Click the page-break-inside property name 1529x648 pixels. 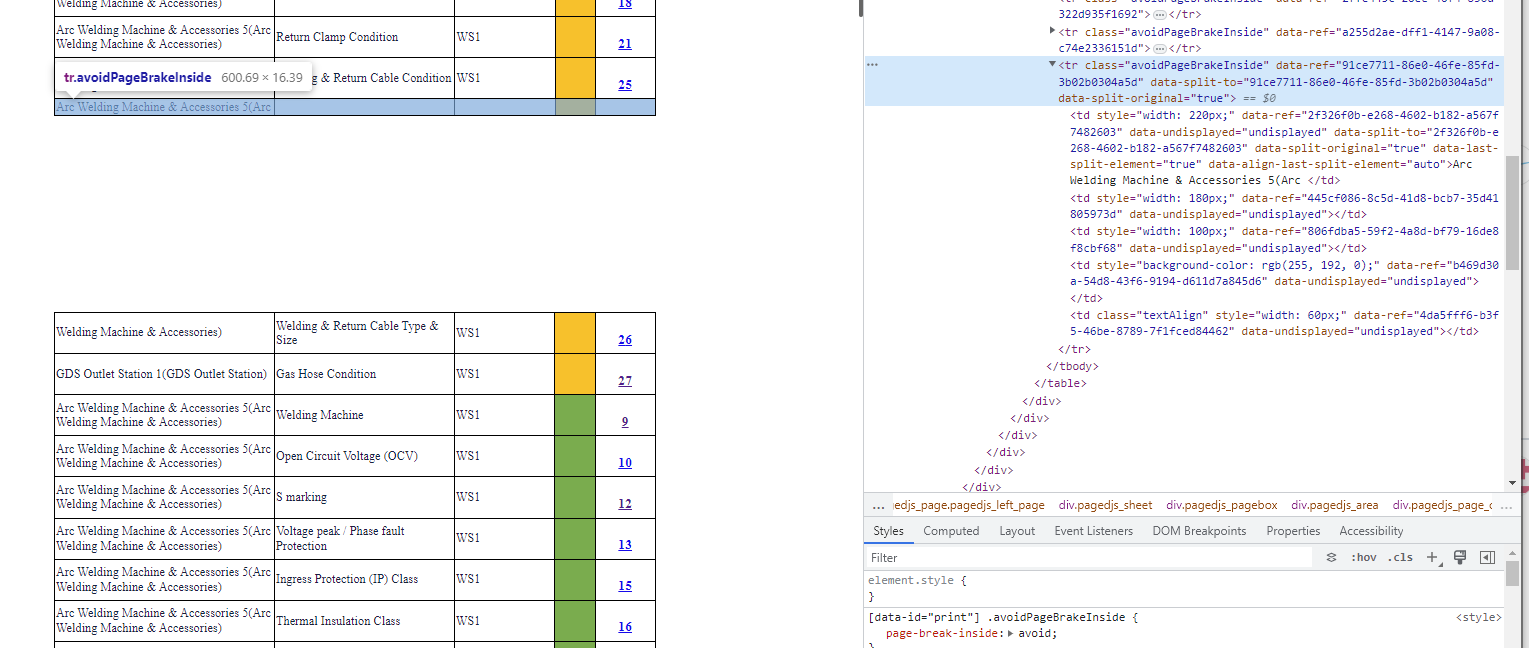tap(943, 633)
